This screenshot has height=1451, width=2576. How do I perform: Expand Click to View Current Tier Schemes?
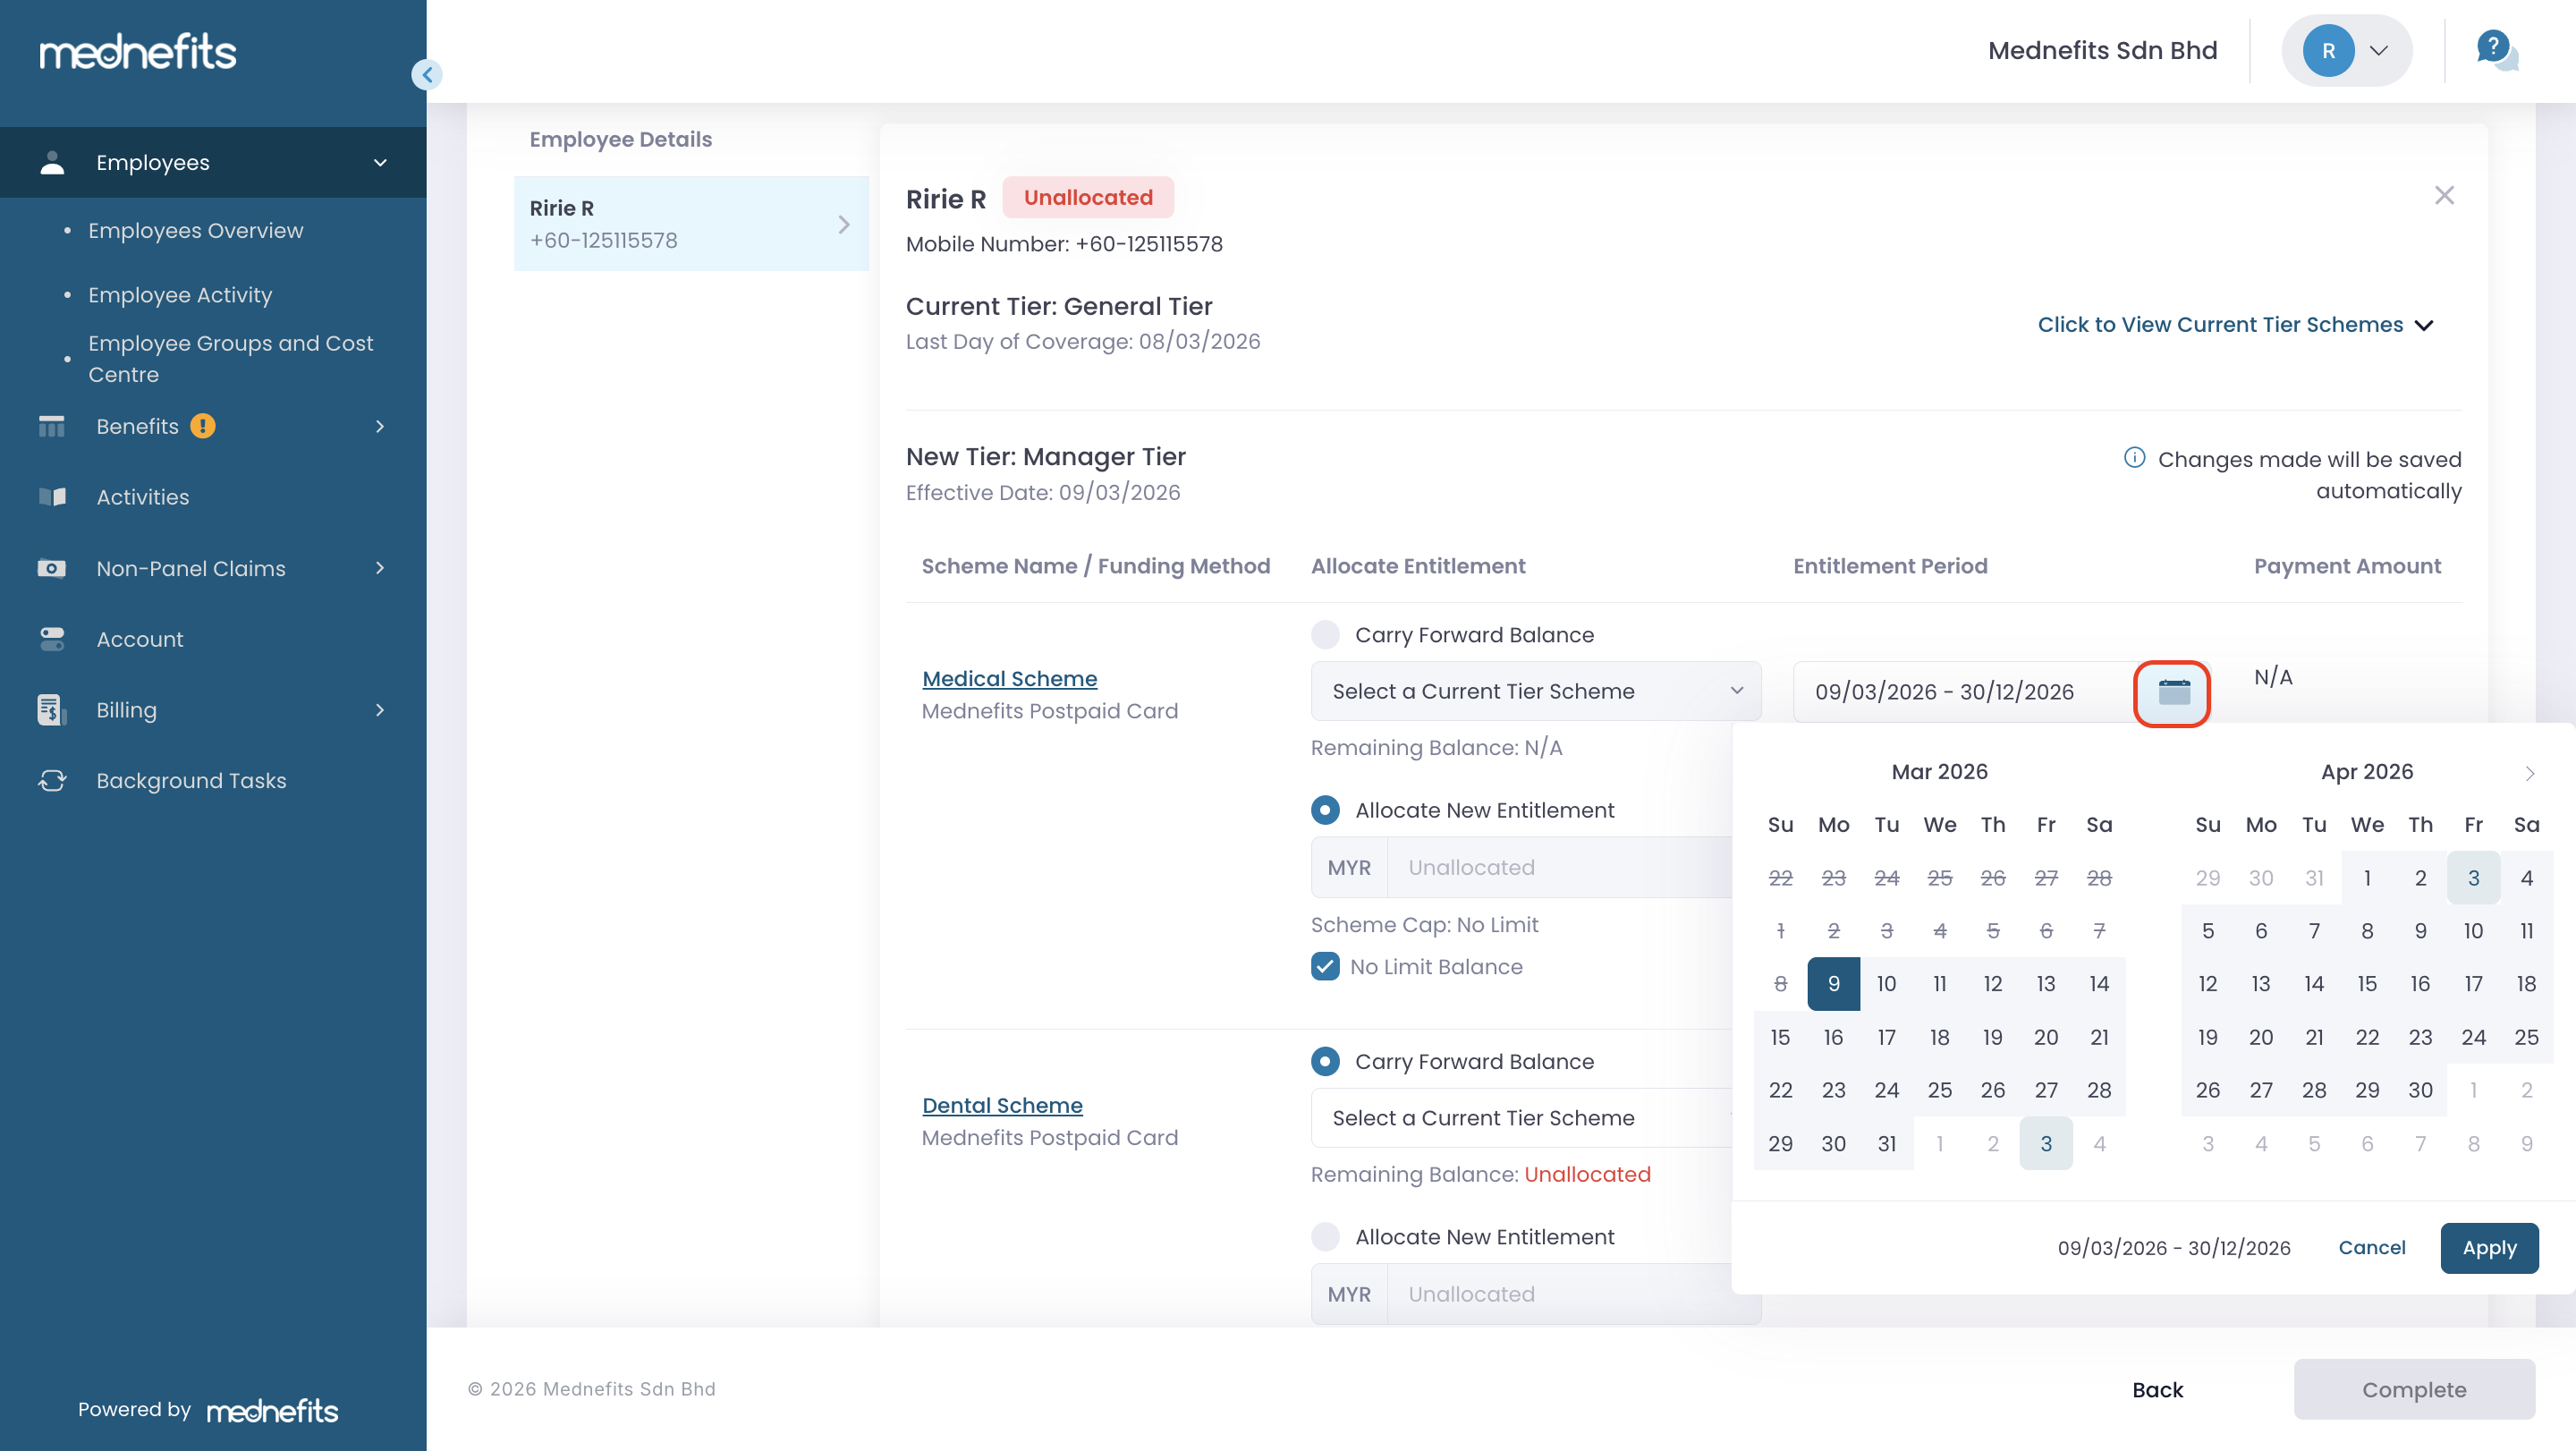pos(2235,325)
